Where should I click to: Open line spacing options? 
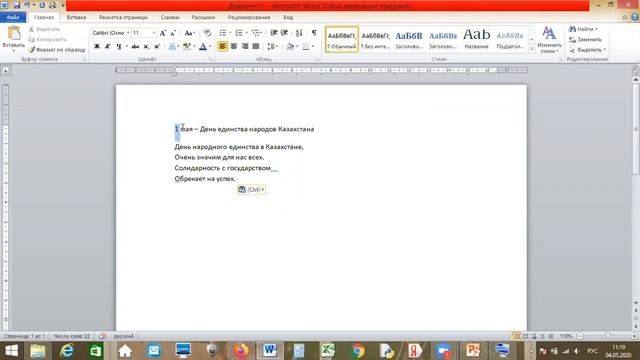click(x=272, y=47)
